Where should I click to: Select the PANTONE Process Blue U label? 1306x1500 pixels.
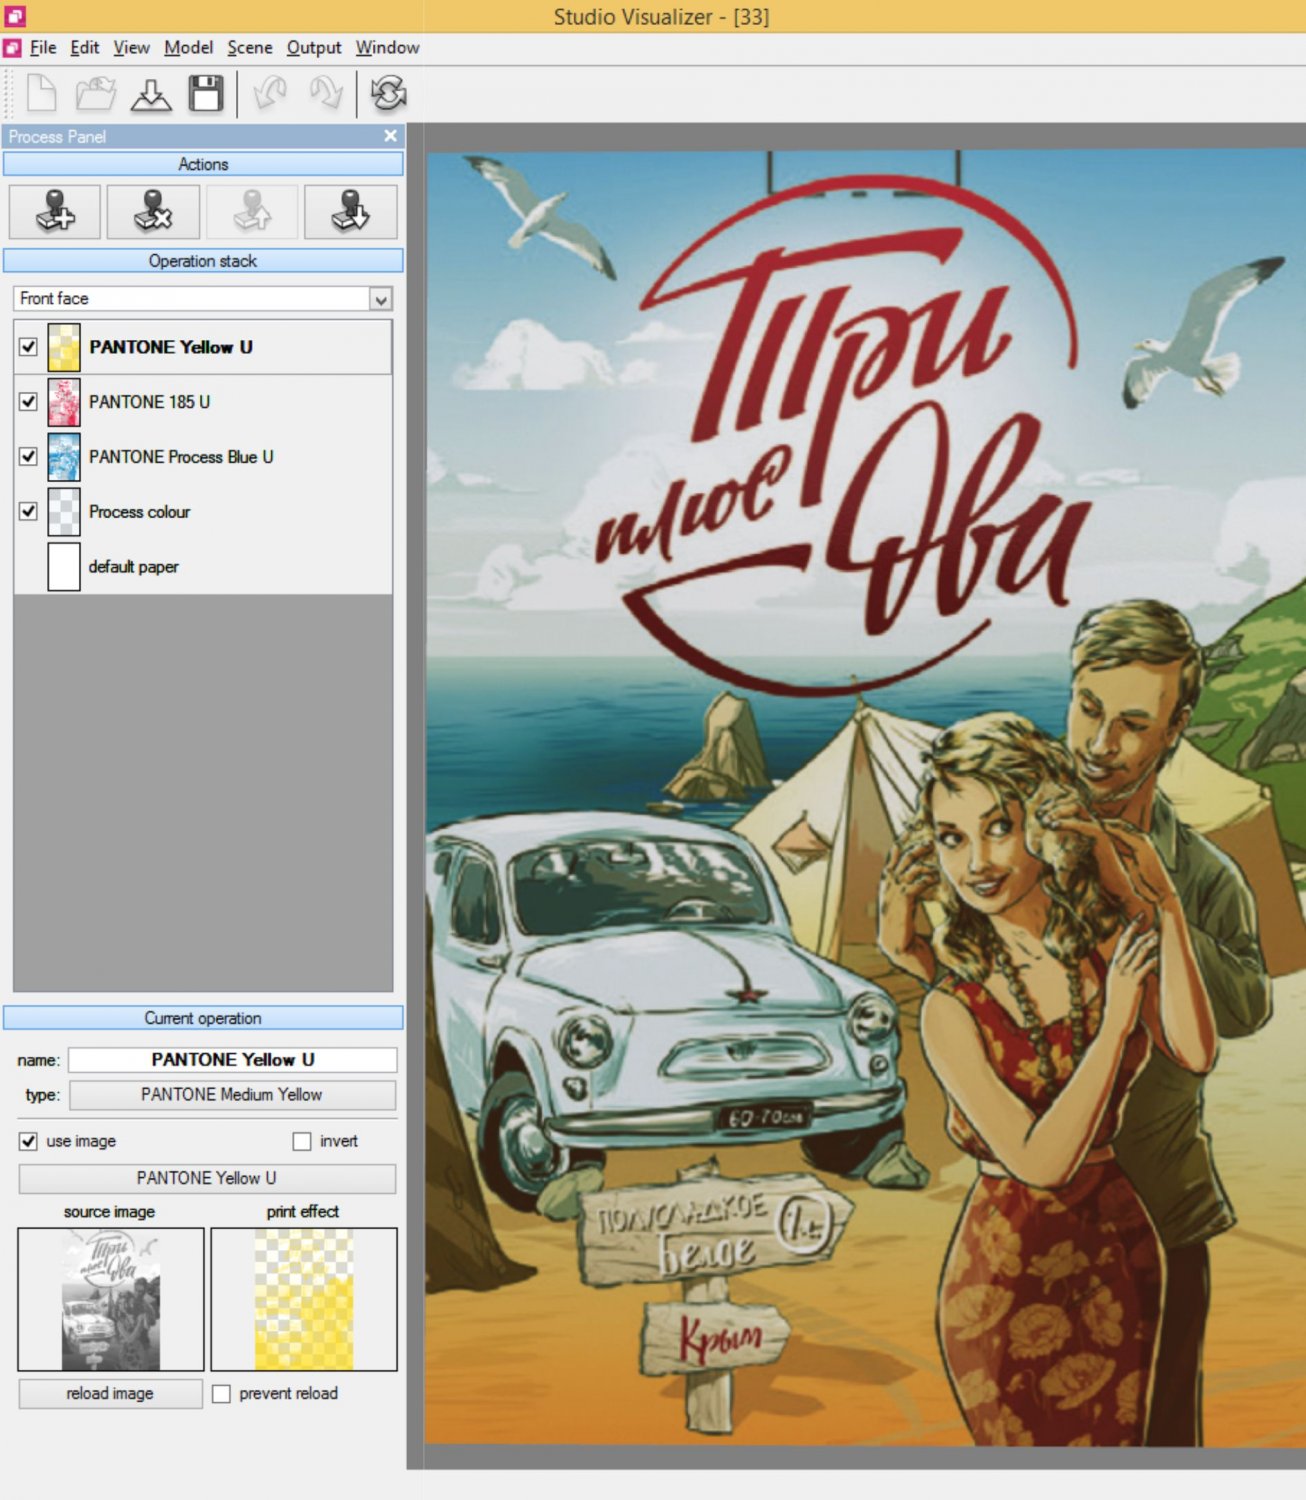click(x=181, y=457)
